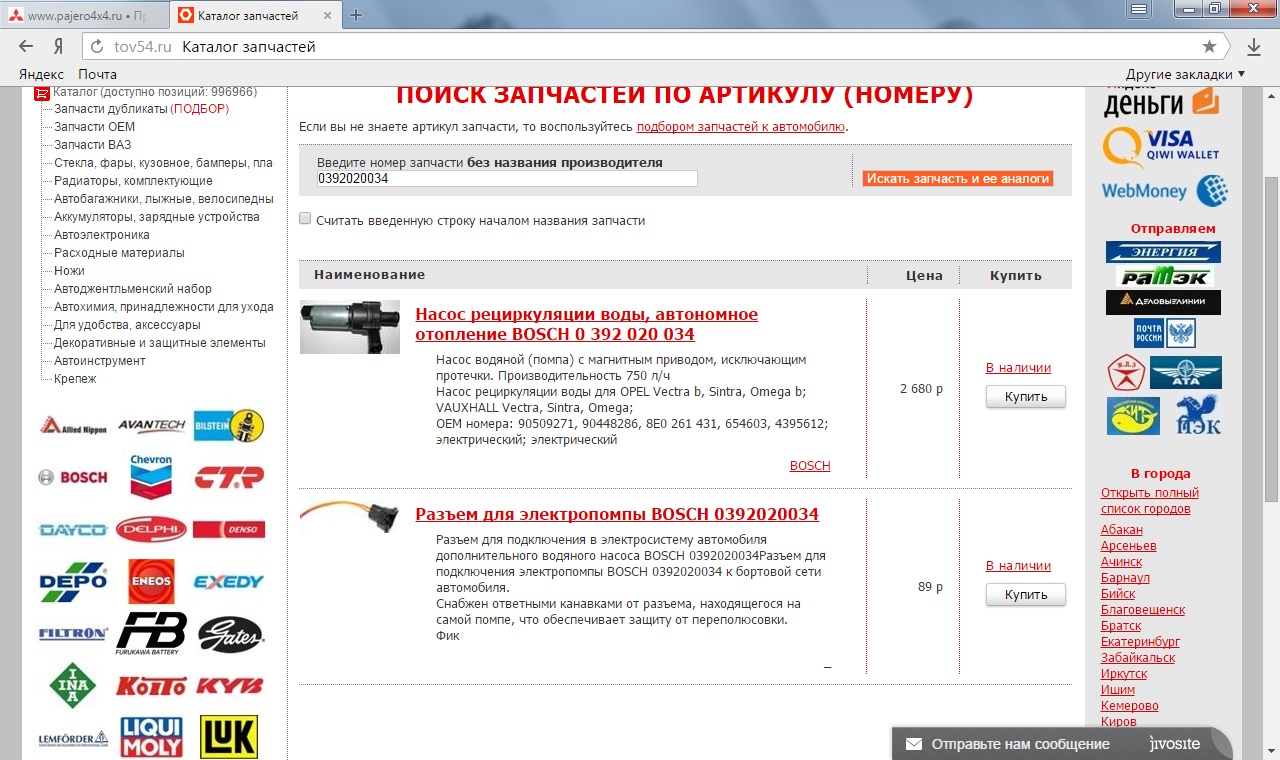Click the Gates brand logo
Image resolution: width=1280 pixels, height=760 pixels.
coord(230,633)
